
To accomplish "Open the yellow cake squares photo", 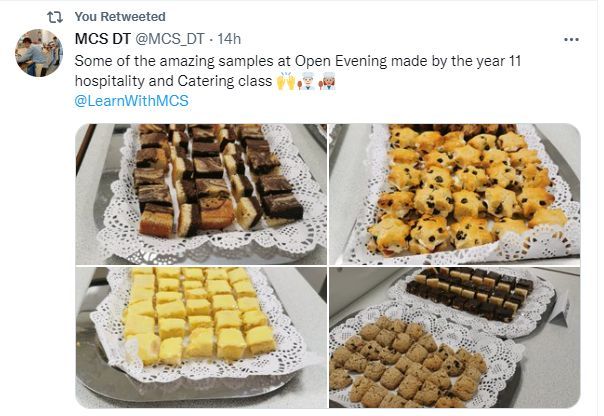I will (201, 337).
